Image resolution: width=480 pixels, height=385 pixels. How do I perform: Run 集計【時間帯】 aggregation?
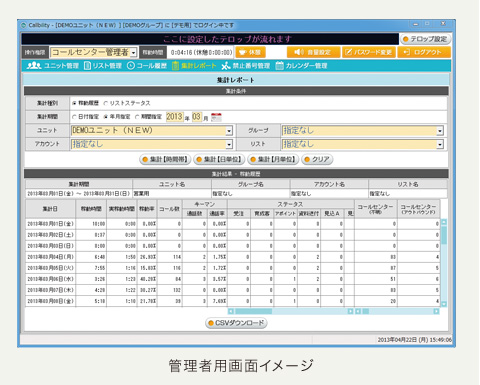tap(165, 160)
